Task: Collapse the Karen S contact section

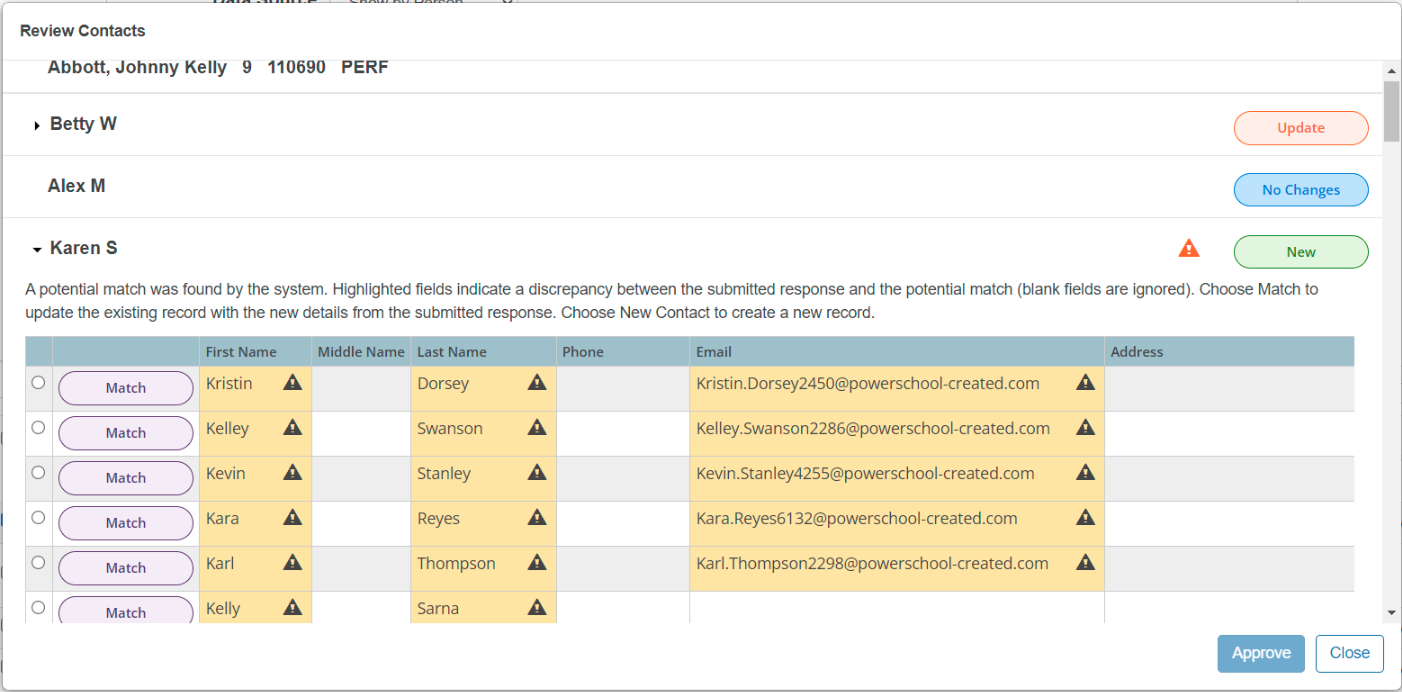Action: [x=38, y=248]
